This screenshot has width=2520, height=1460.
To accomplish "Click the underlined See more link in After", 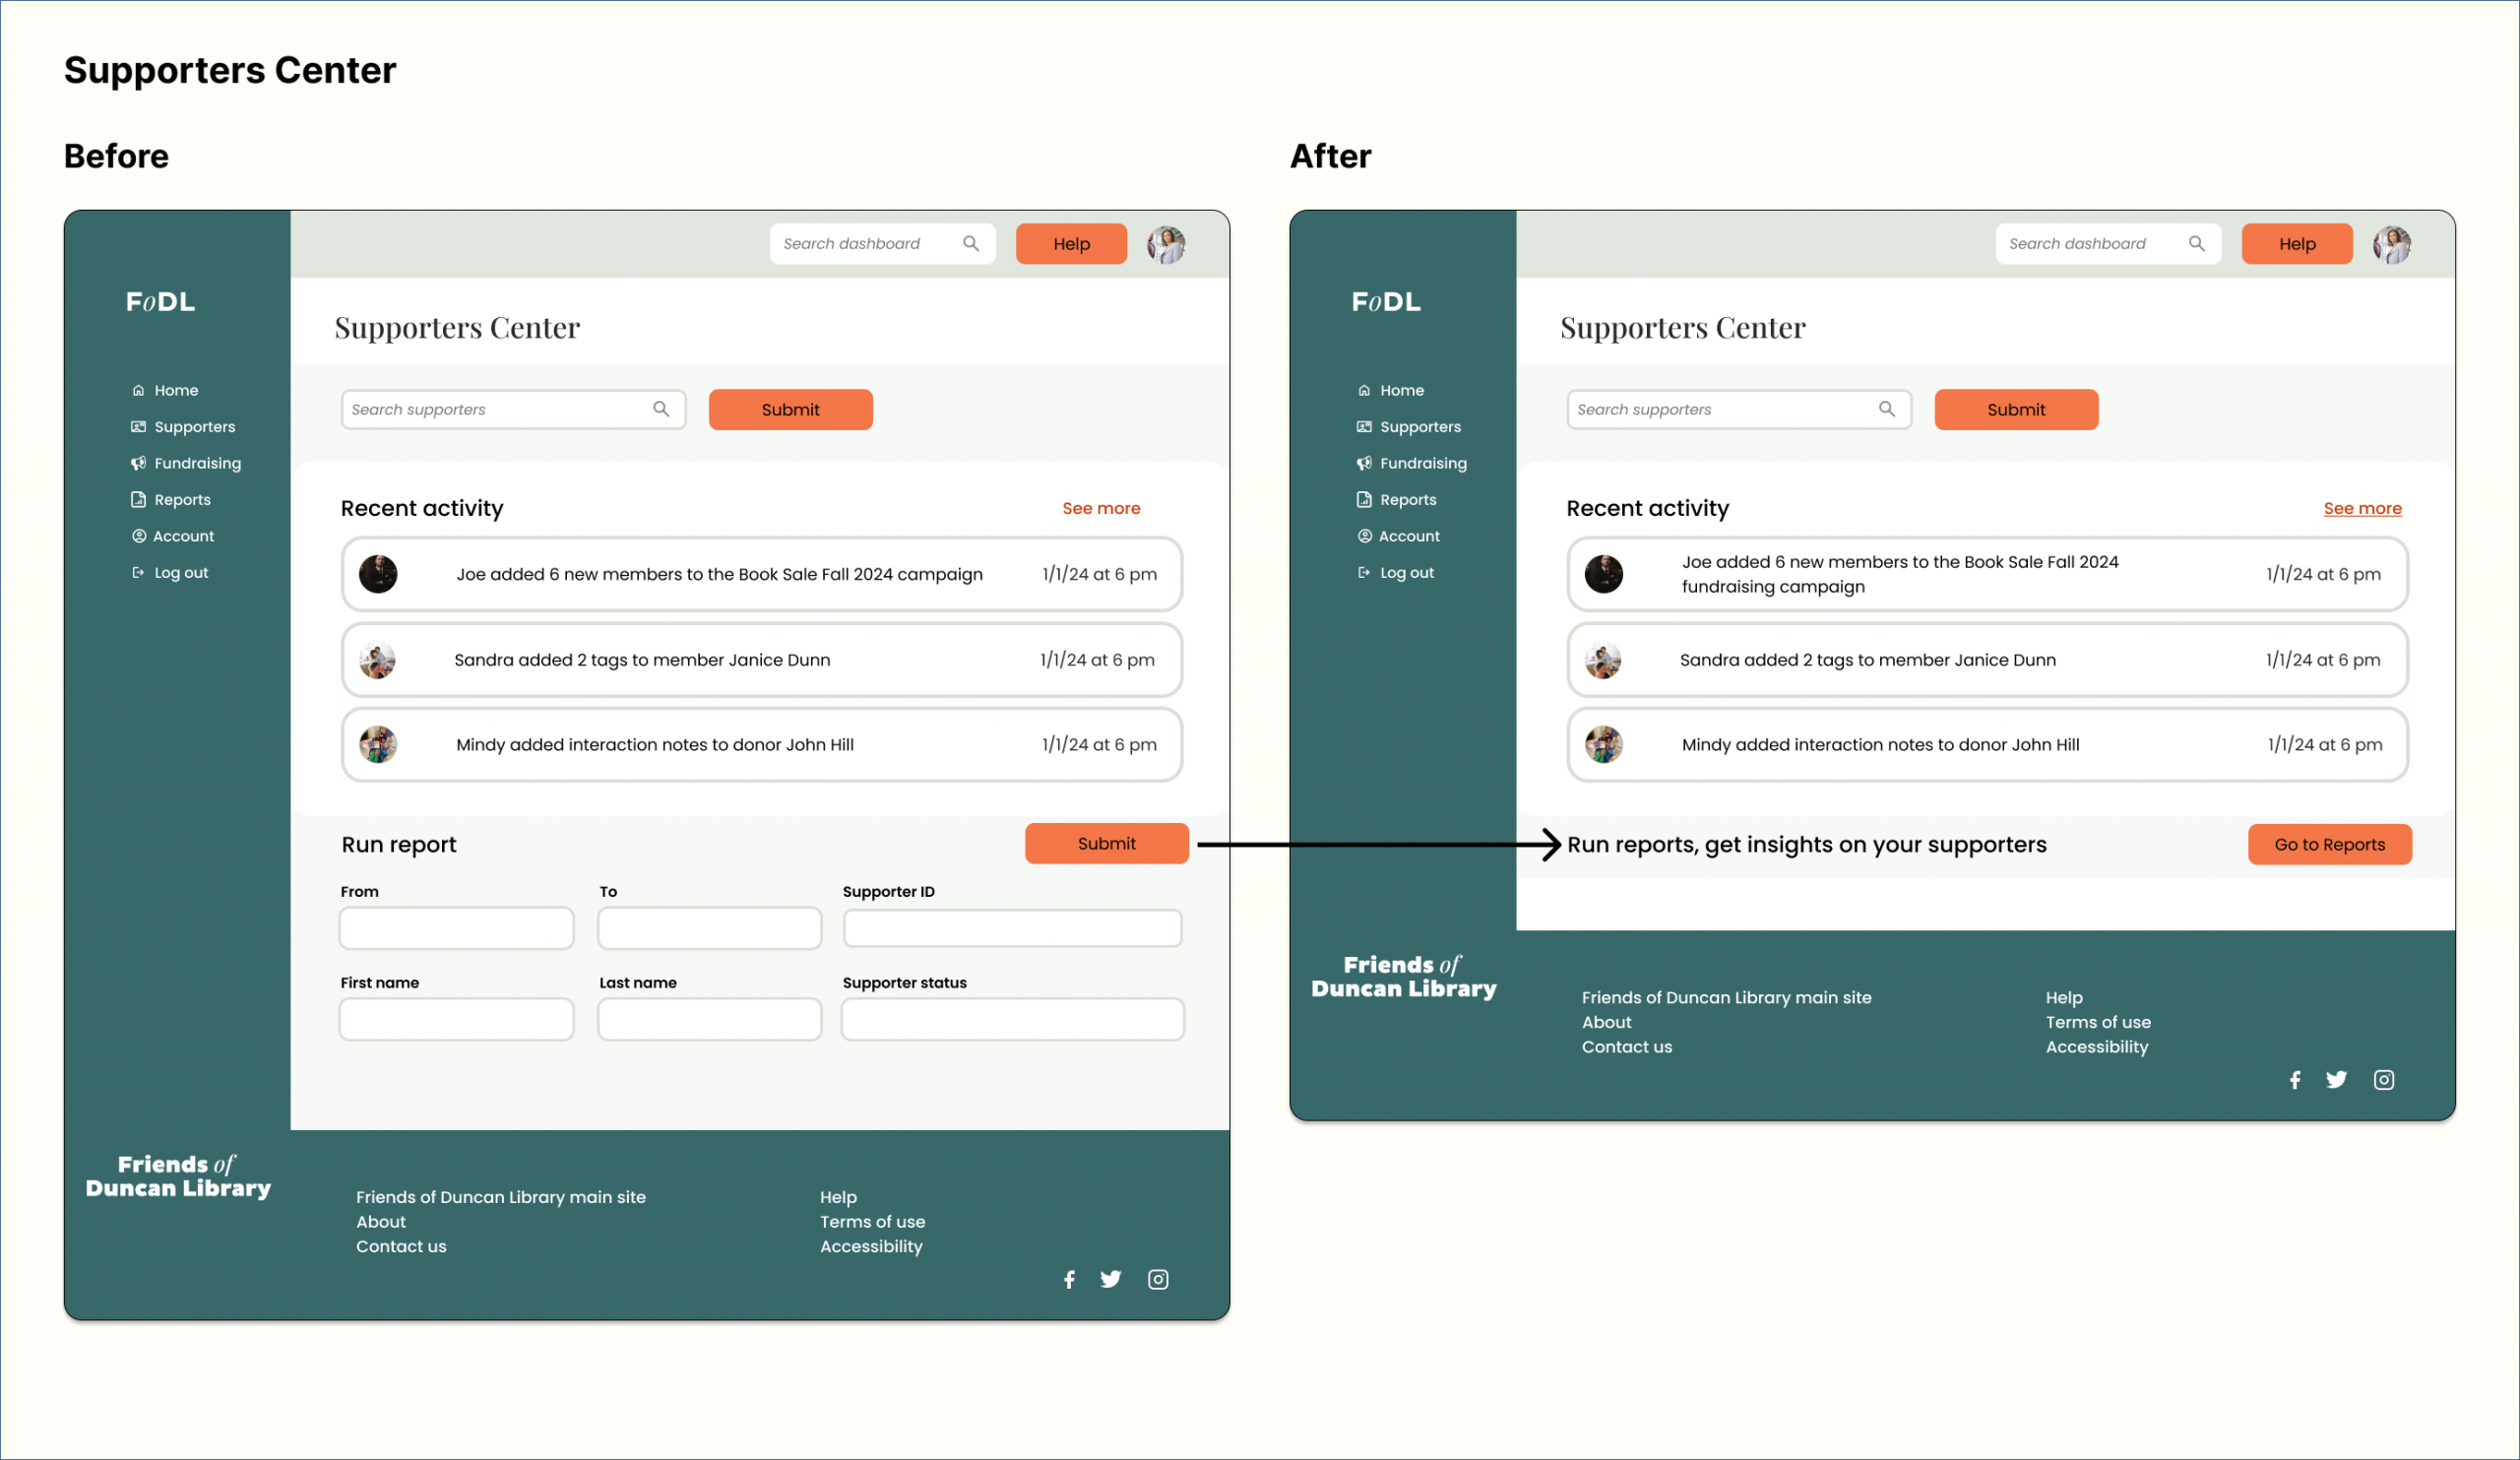I will click(x=2362, y=508).
